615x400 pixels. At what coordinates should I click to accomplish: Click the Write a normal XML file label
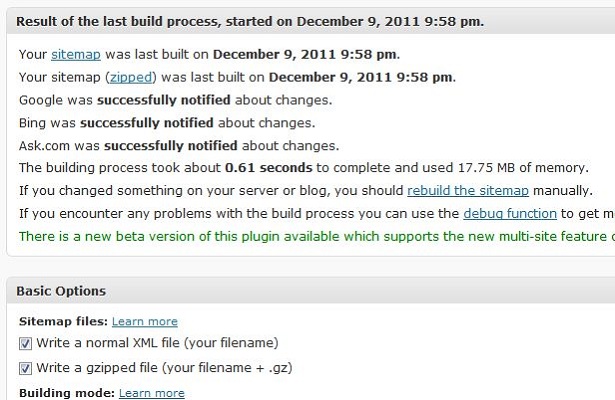157,343
